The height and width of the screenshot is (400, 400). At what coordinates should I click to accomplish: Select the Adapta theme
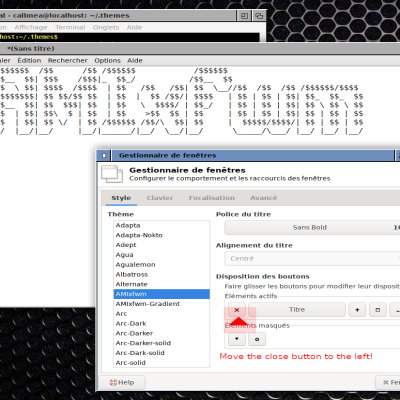(161, 225)
